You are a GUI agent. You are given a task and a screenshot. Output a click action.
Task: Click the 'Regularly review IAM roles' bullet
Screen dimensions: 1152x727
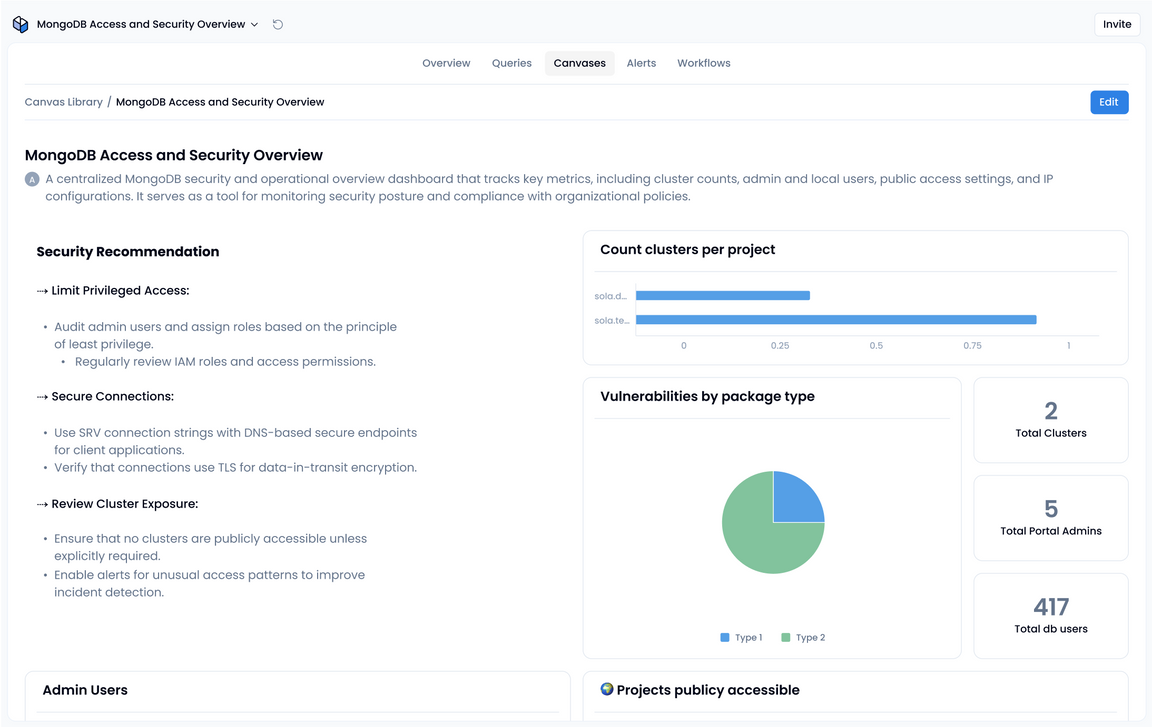226,362
